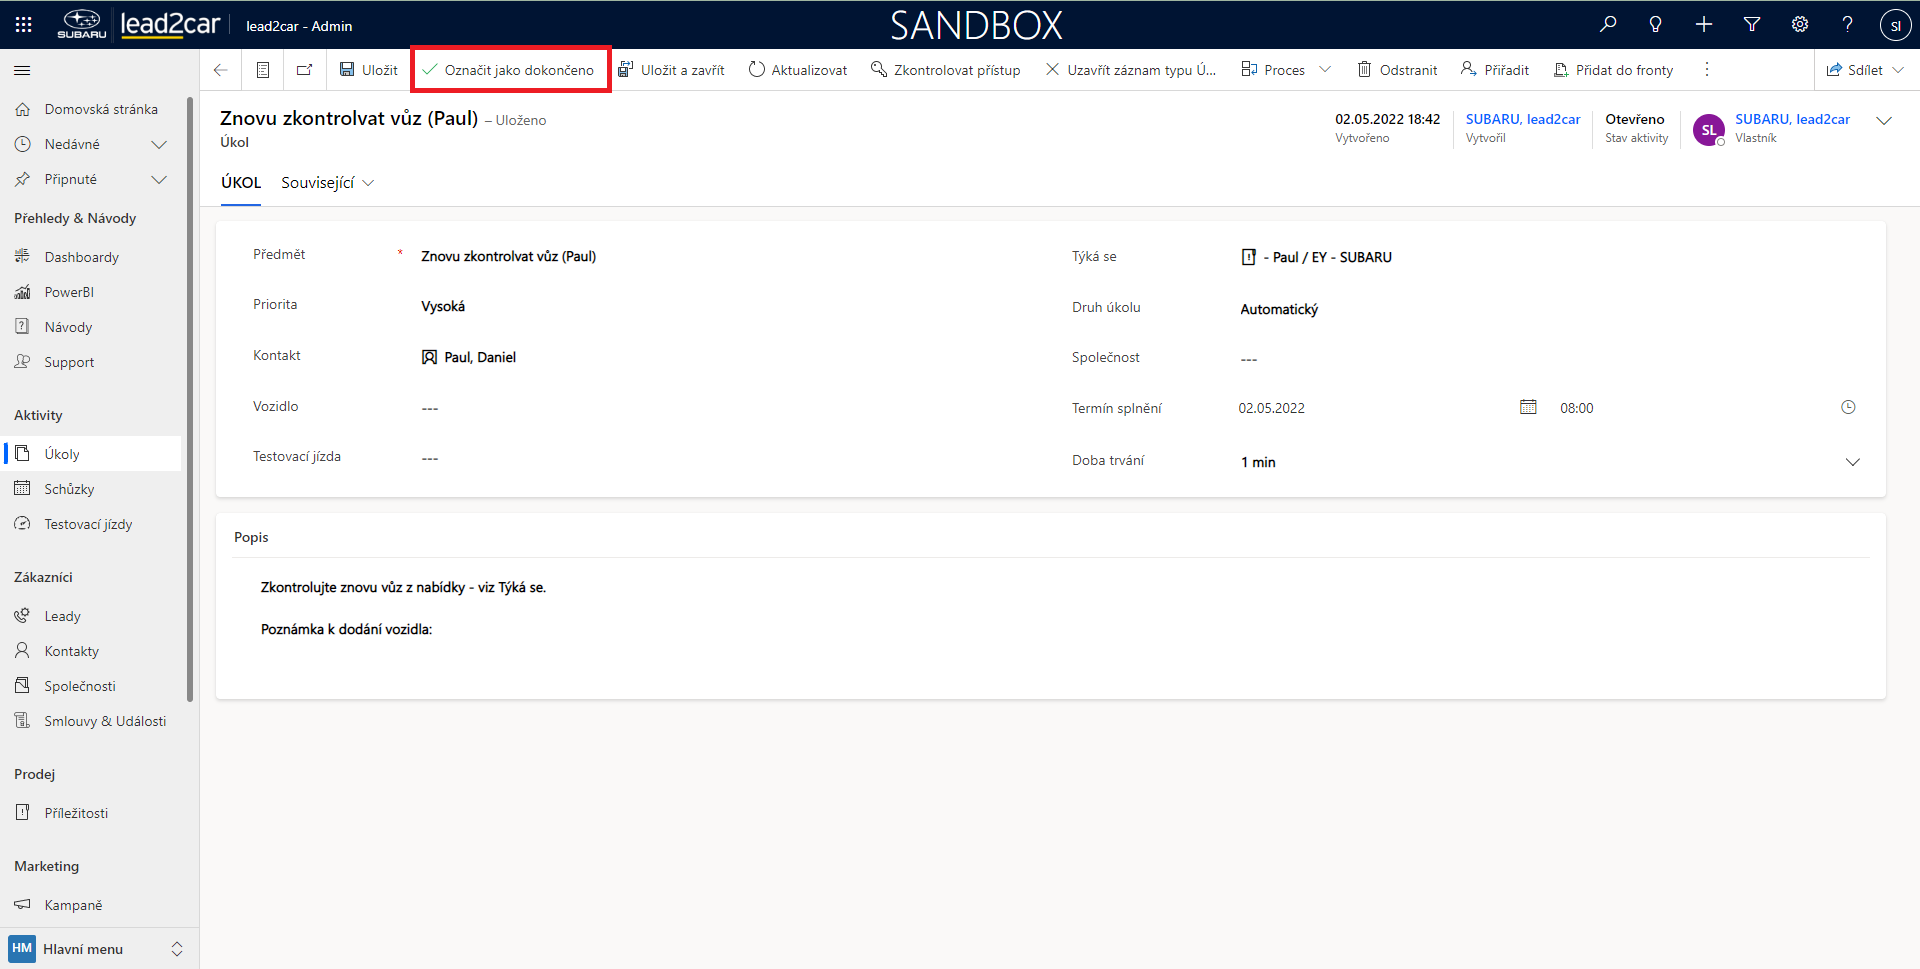
Task: Click Označit jako dokončeno button
Action: (509, 70)
